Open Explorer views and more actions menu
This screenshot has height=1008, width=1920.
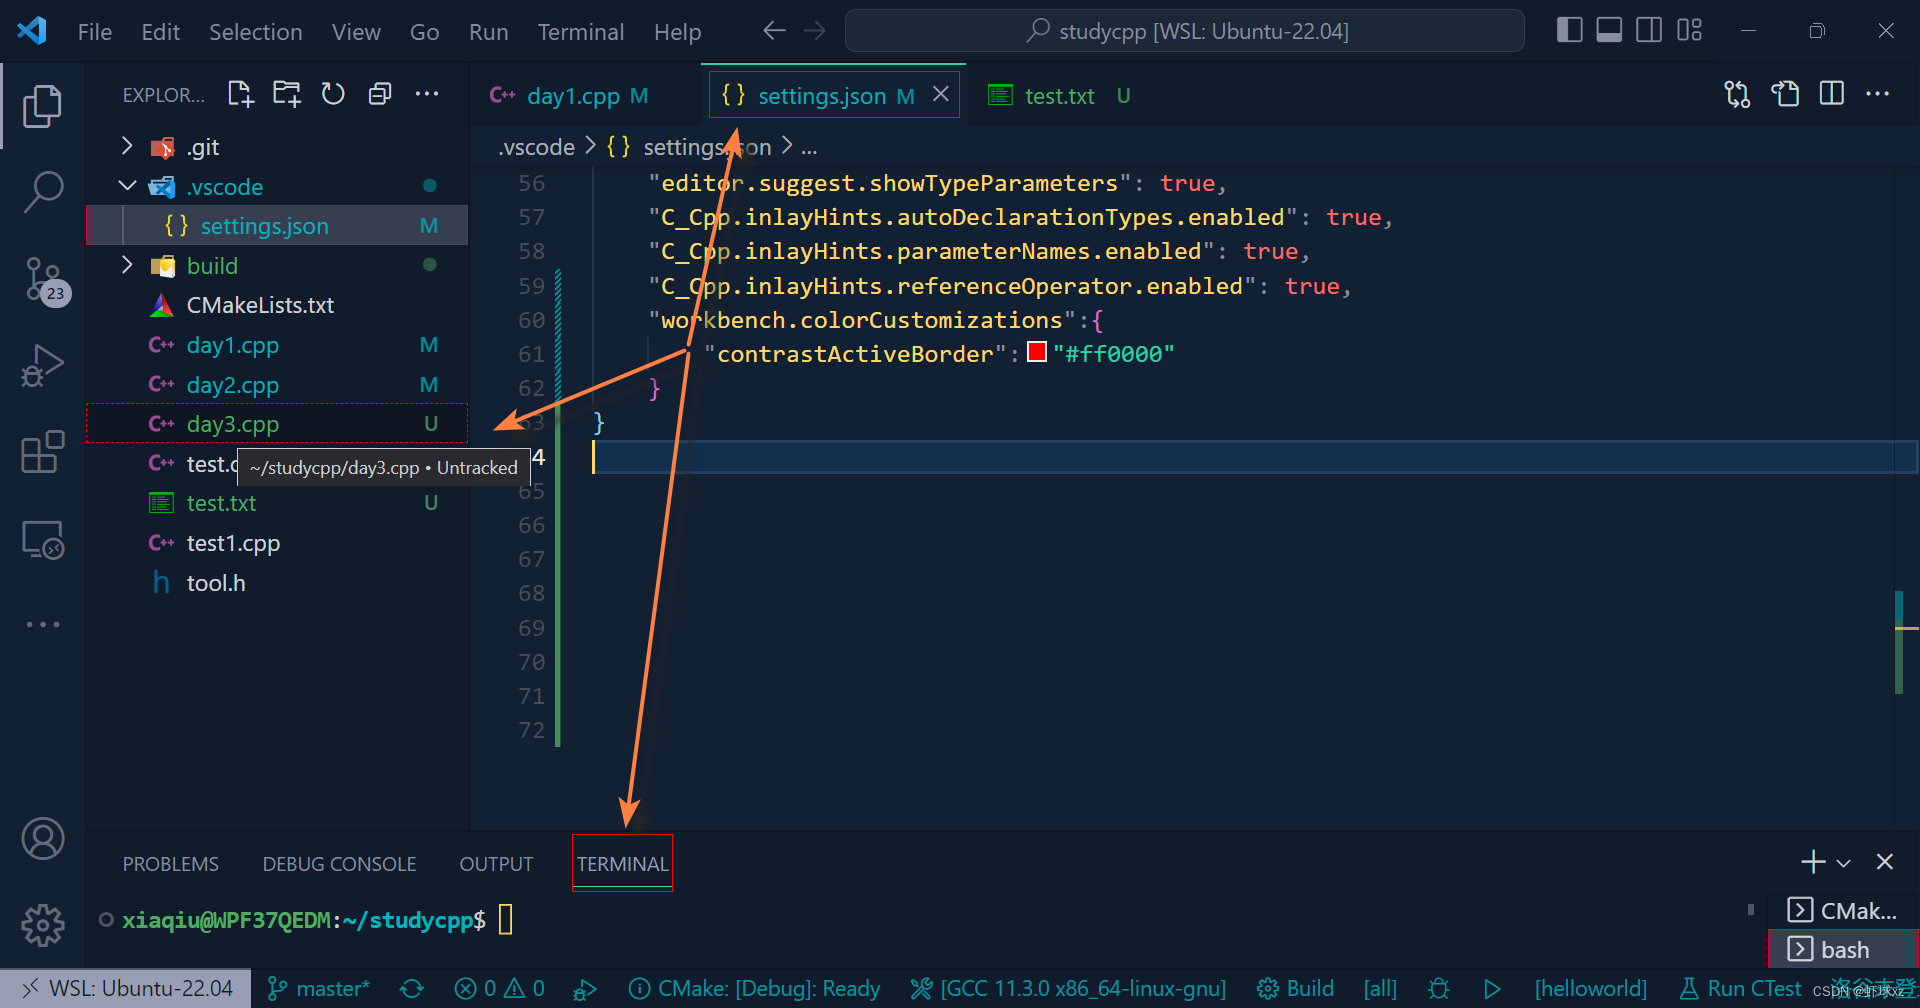coord(427,94)
